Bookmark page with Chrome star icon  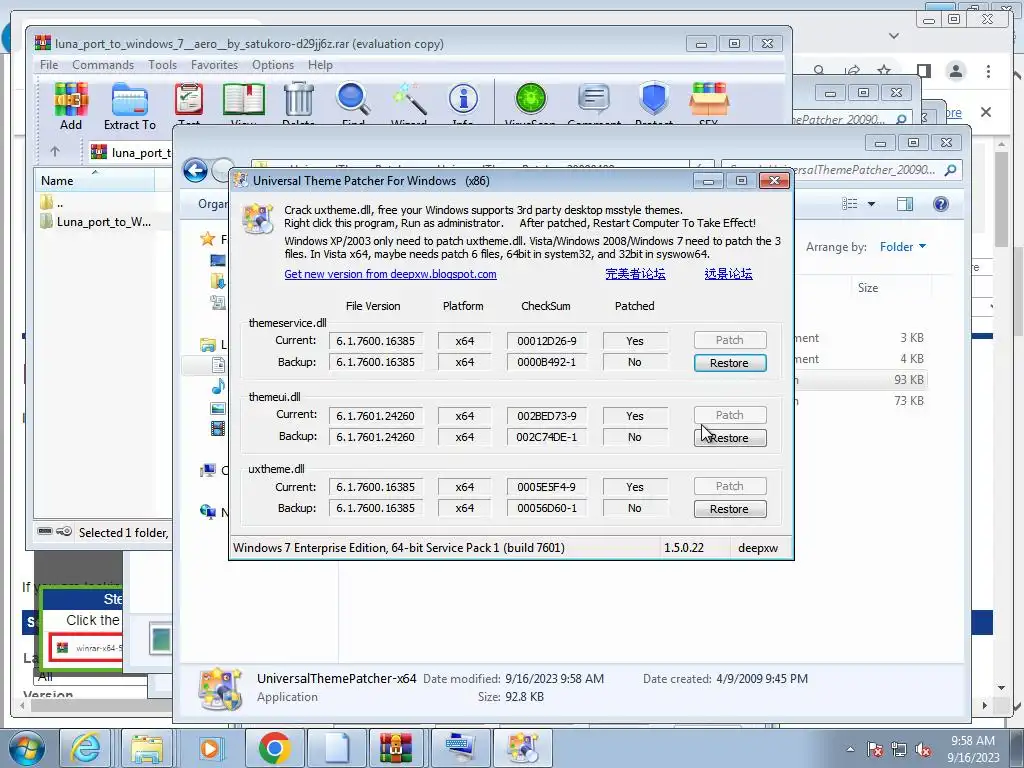coord(884,71)
